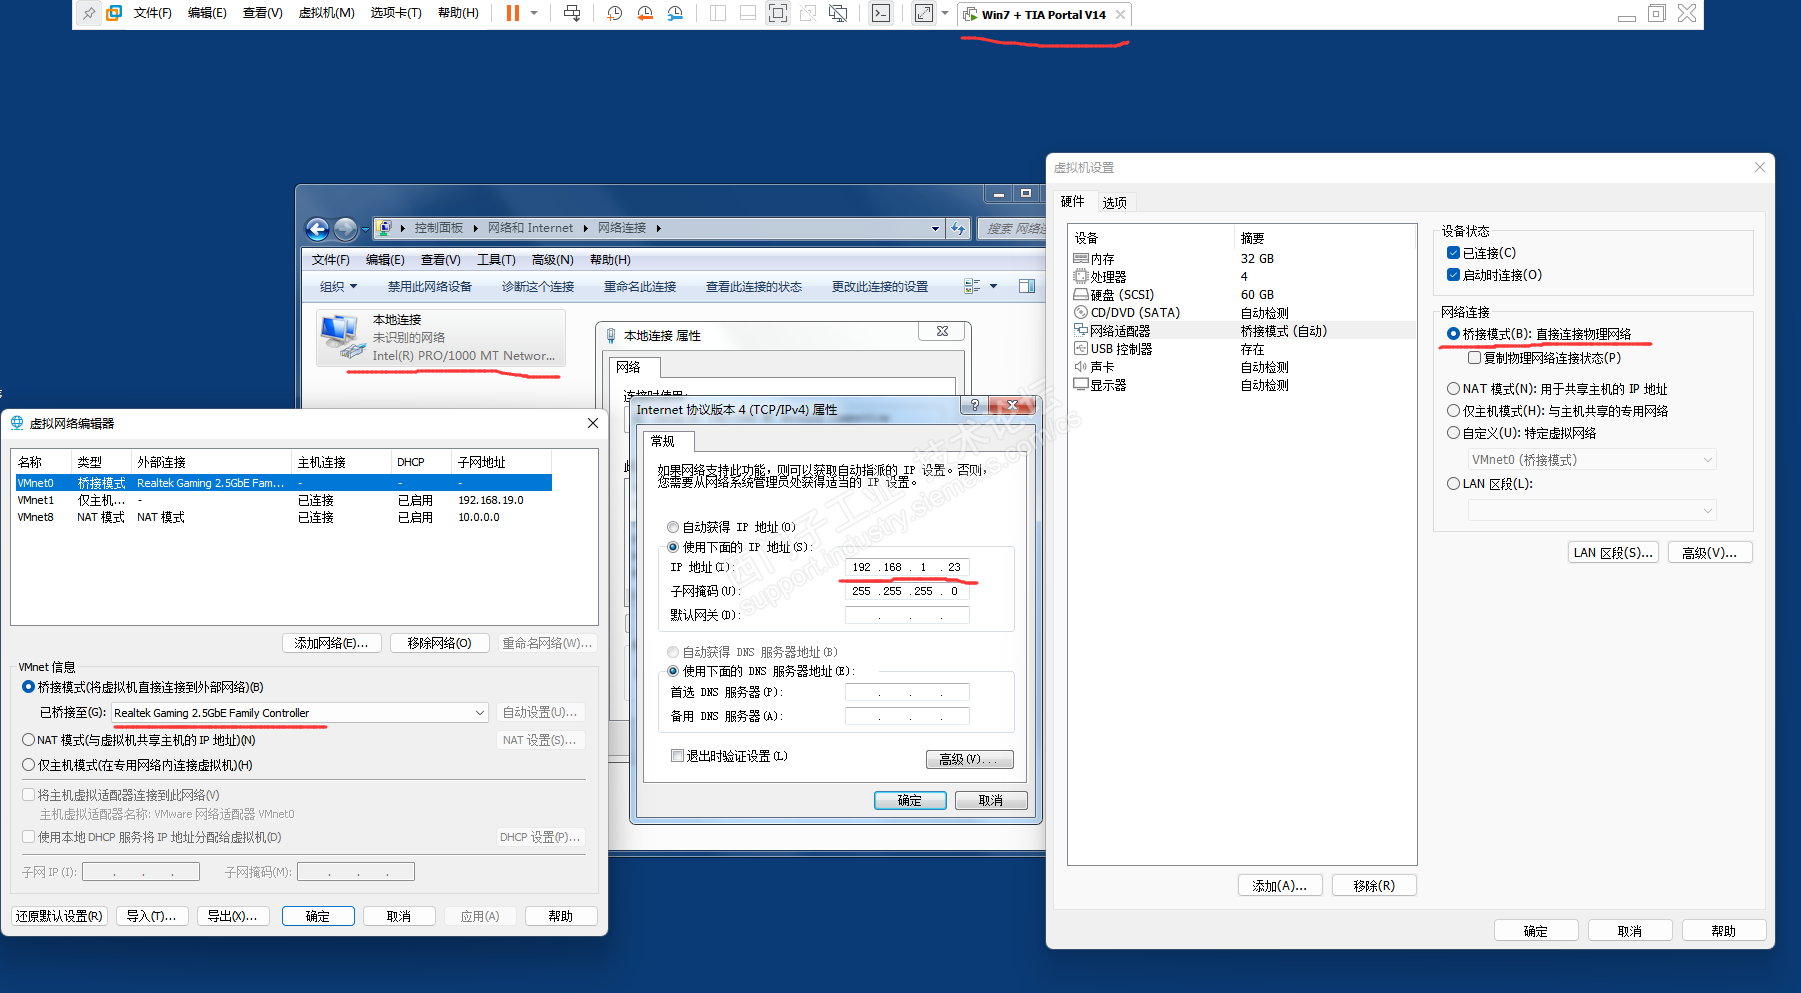The width and height of the screenshot is (1801, 993).
Task: Click the Unity mode toolbar icon
Action: [808, 14]
